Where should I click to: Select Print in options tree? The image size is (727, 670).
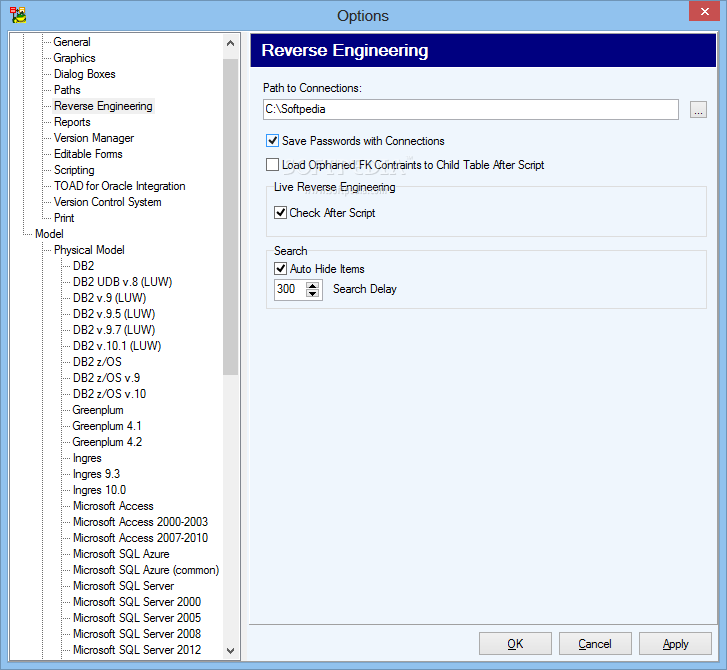click(64, 218)
